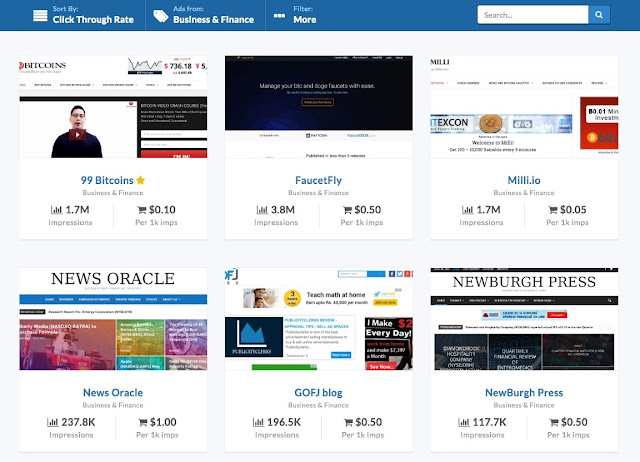Click the cart icon next to $0.05
This screenshot has height=462, width=640.
553,210
